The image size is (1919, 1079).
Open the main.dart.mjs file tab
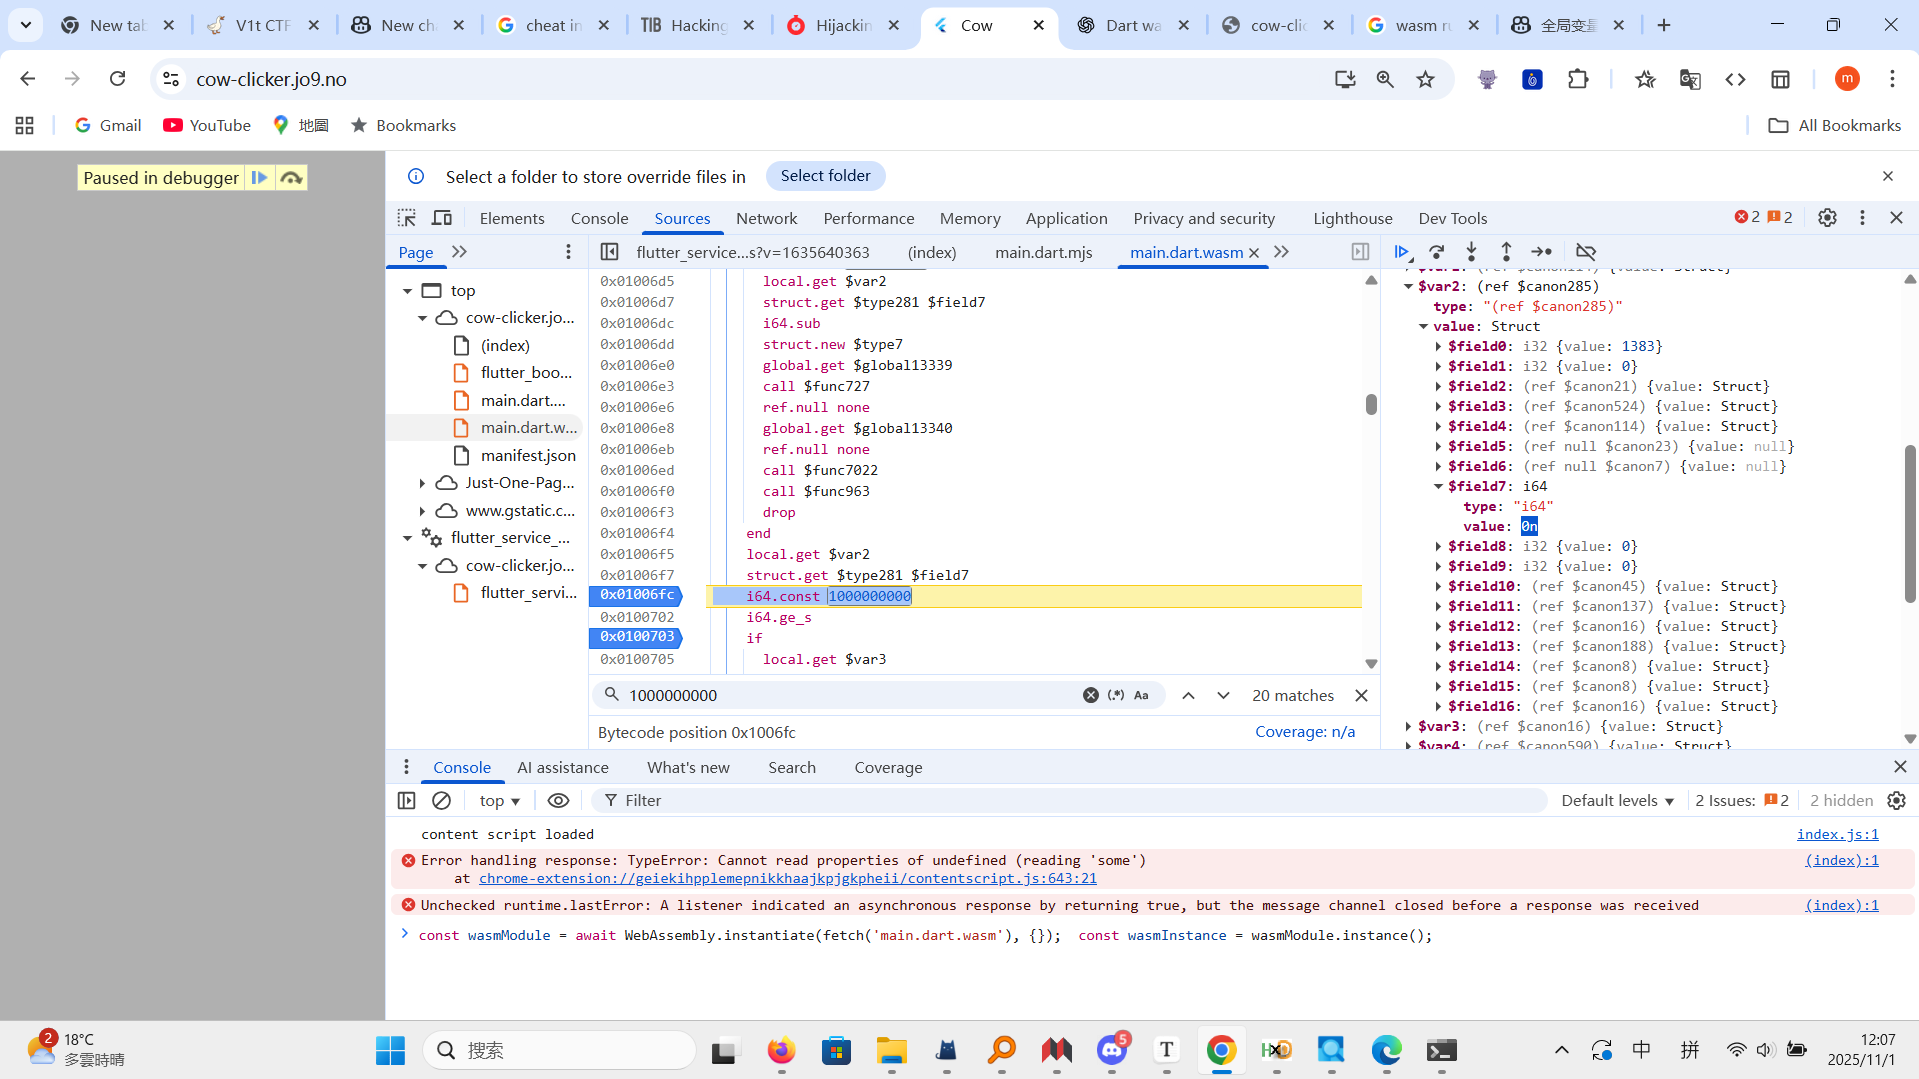1043,252
